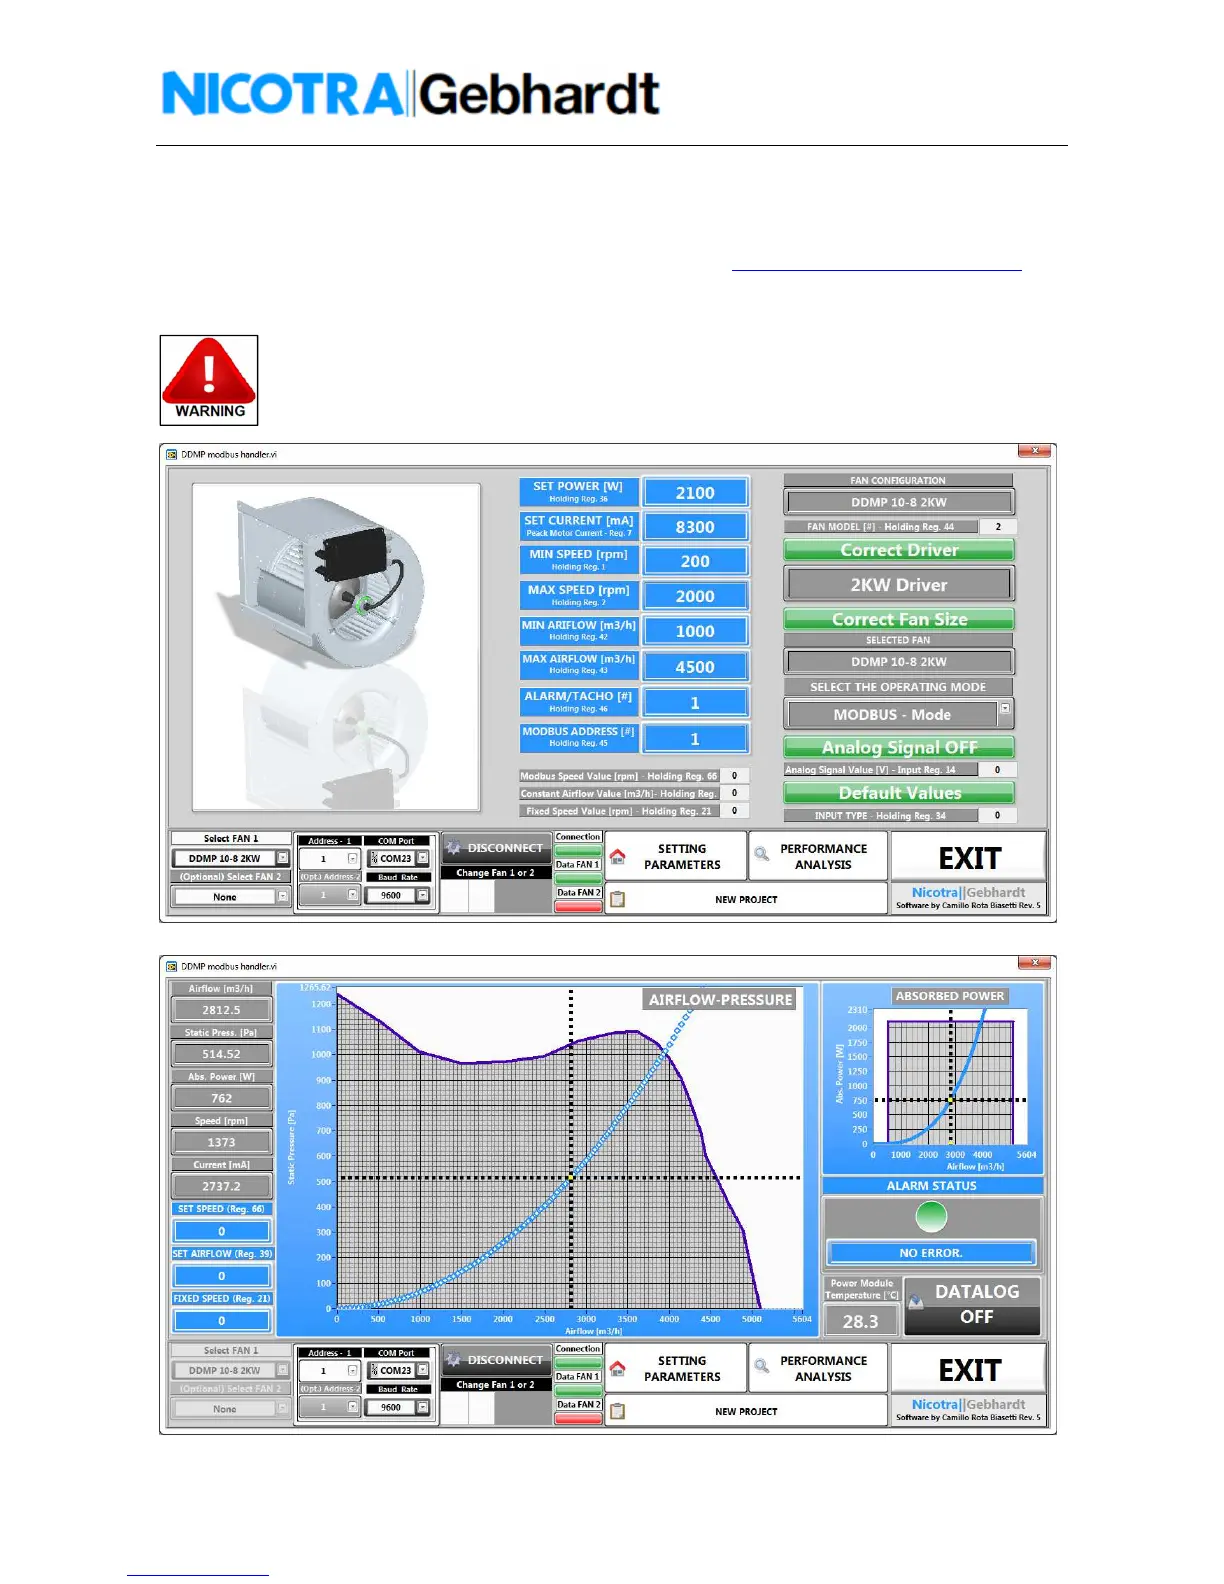Viewport: 1224px width, 1584px height.
Task: Click the serial port icon beside upper COM23
Action: tap(375, 858)
